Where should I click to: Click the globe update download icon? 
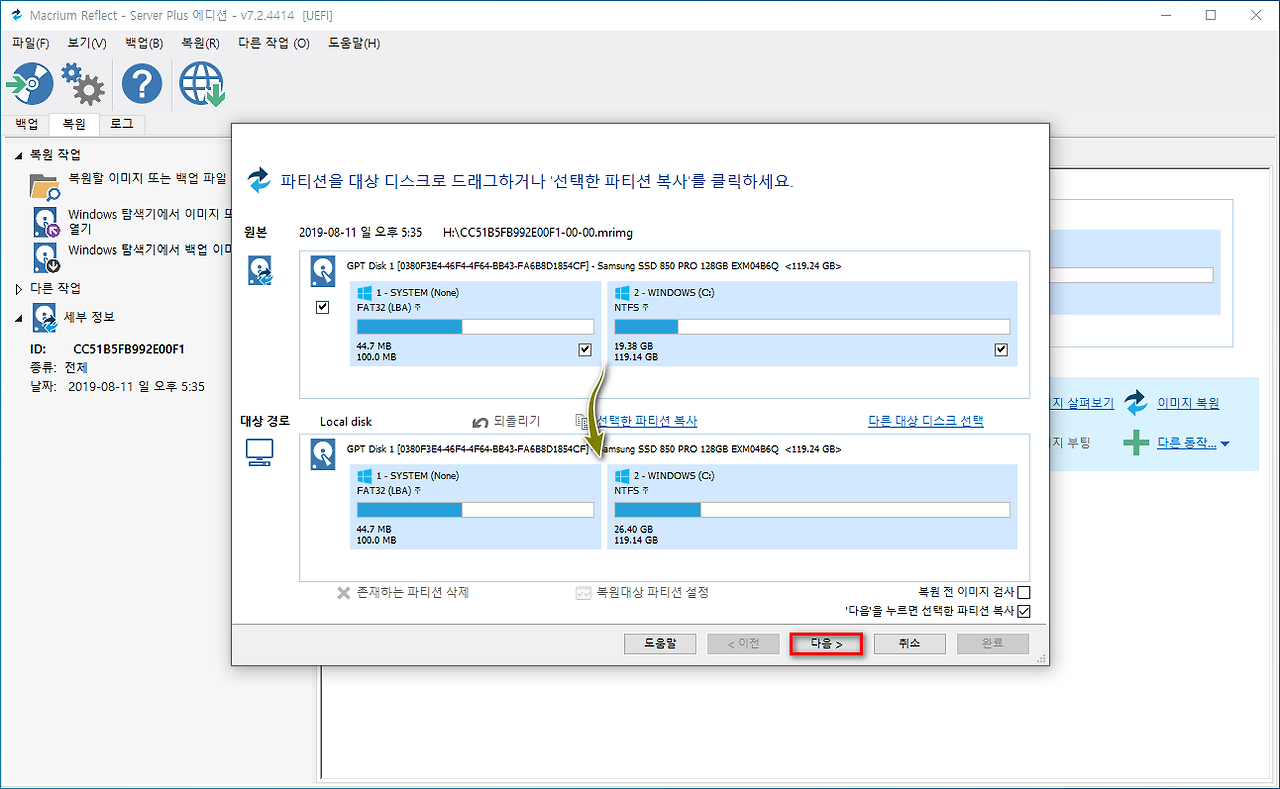click(x=202, y=85)
